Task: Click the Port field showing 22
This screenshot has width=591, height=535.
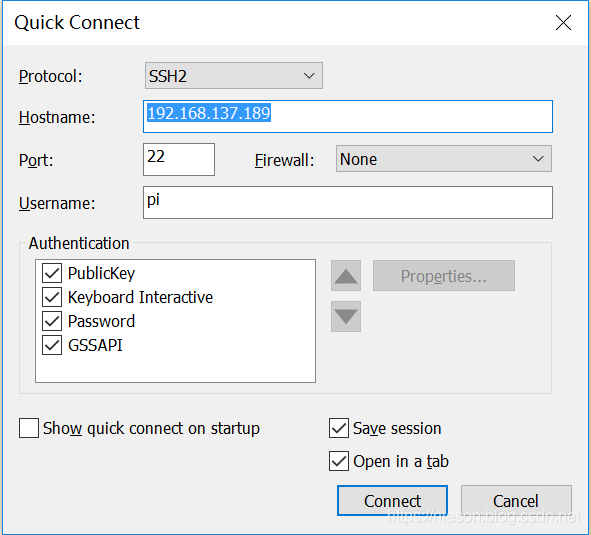Action: point(179,159)
